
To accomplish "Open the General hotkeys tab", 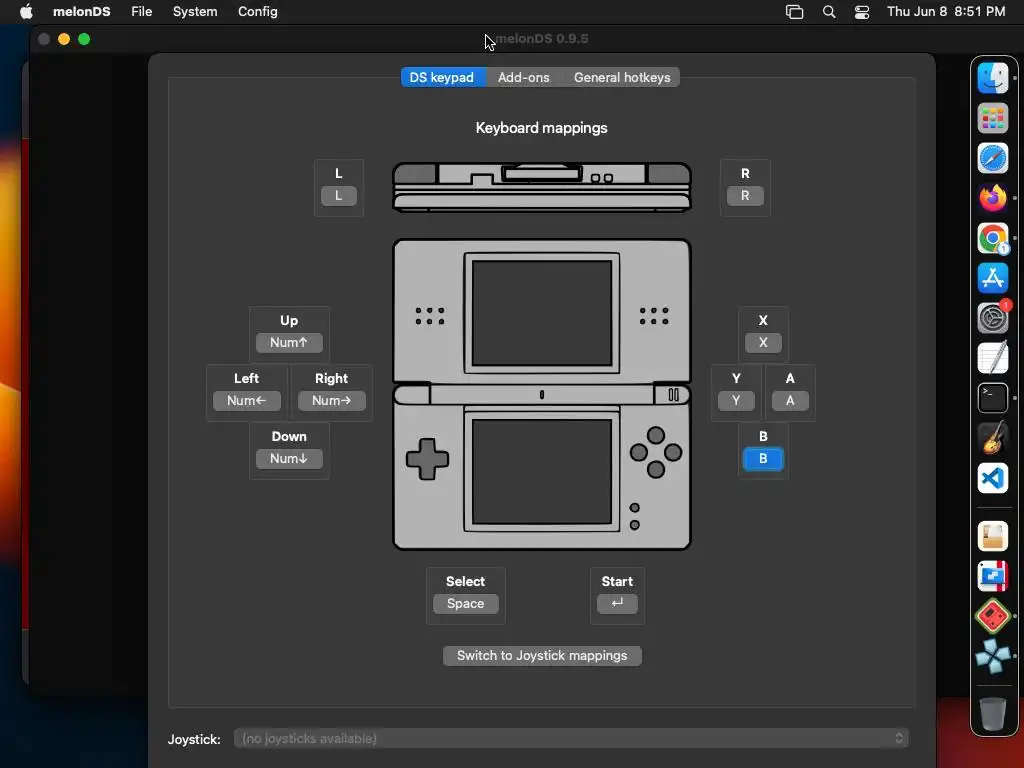I will (622, 77).
